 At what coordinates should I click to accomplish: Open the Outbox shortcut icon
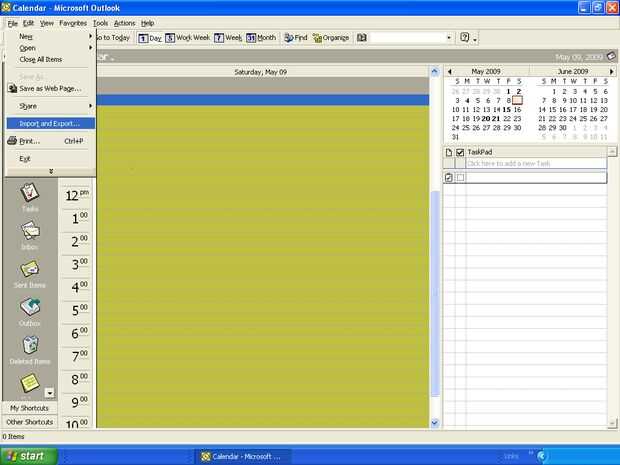(30, 307)
